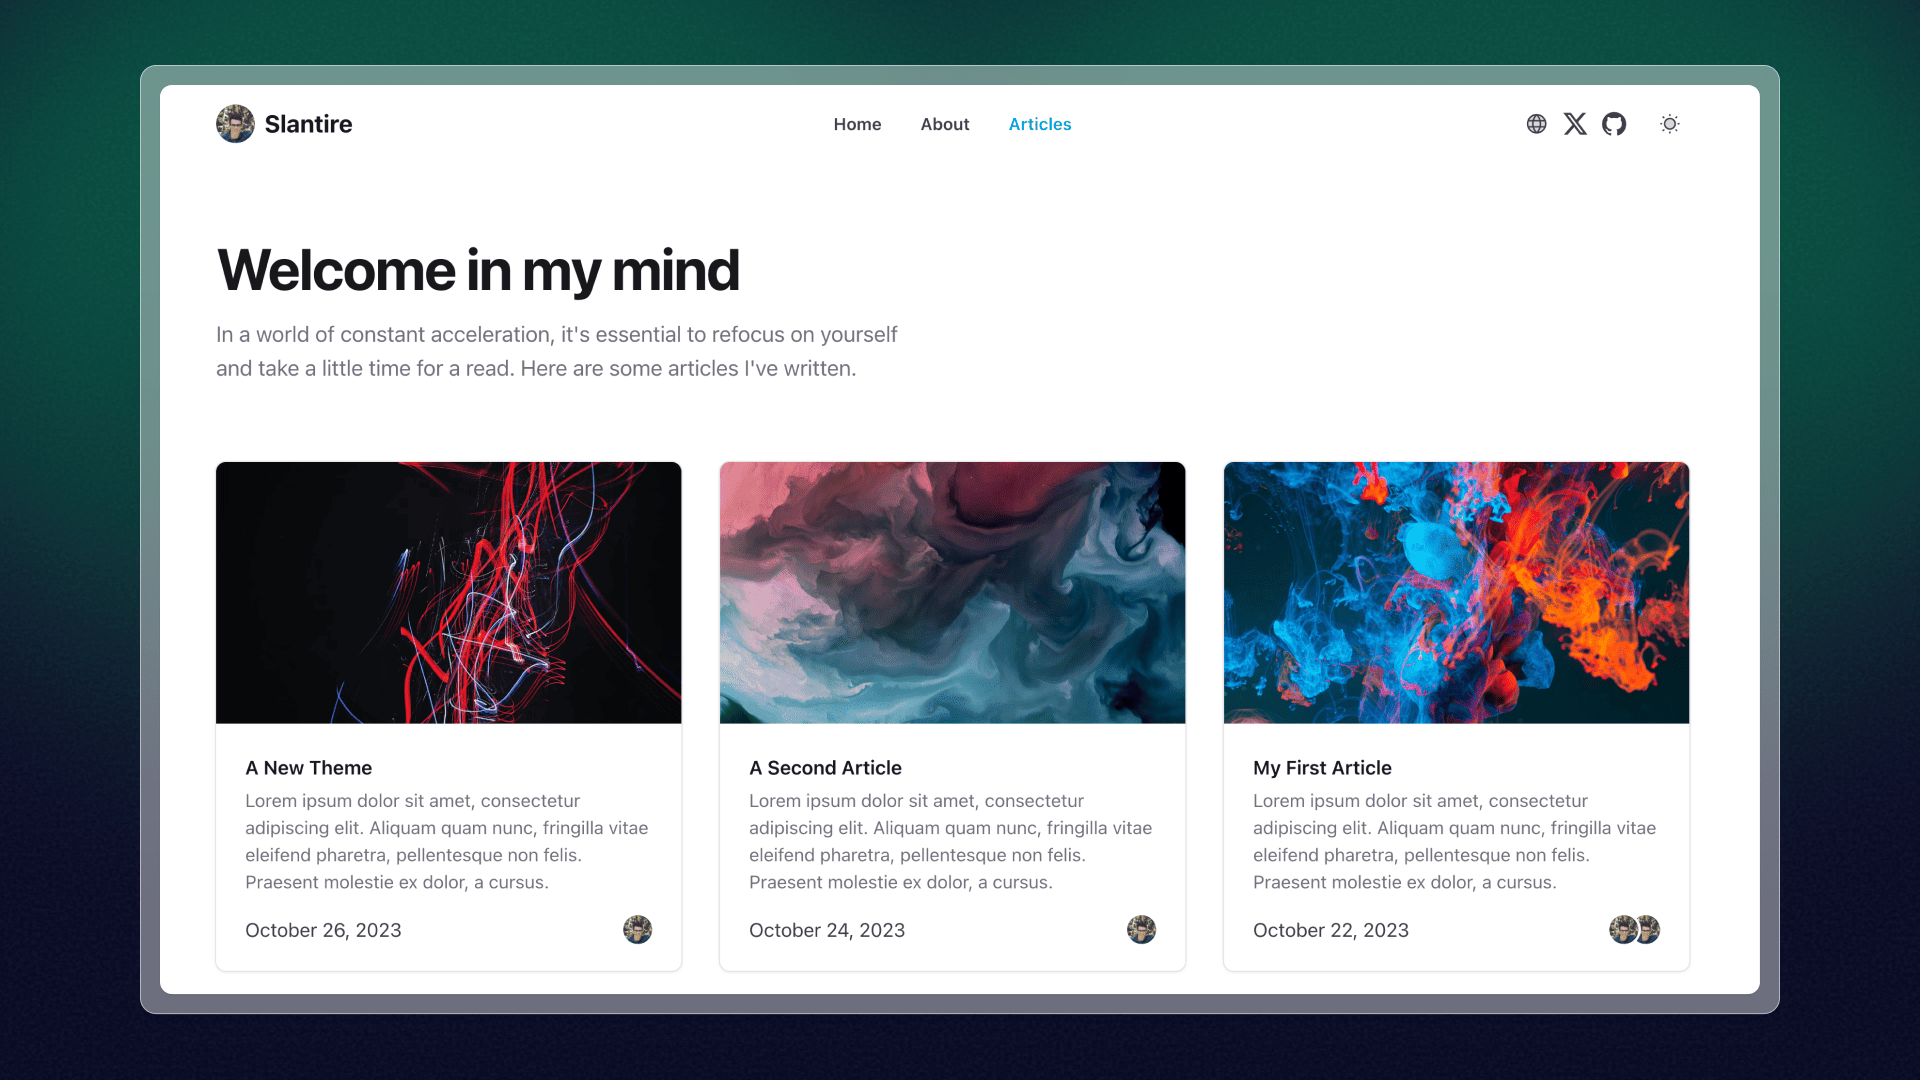The image size is (1920, 1080).
Task: Click dual author avatars on 'My First Article'
Action: [1635, 930]
